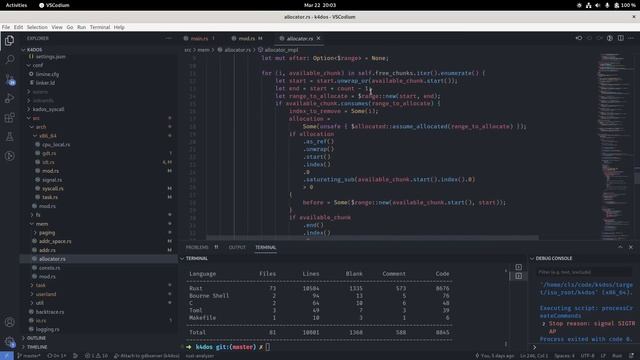Open the Manage gear in activity bar
The image size is (640, 360).
pos(9,342)
